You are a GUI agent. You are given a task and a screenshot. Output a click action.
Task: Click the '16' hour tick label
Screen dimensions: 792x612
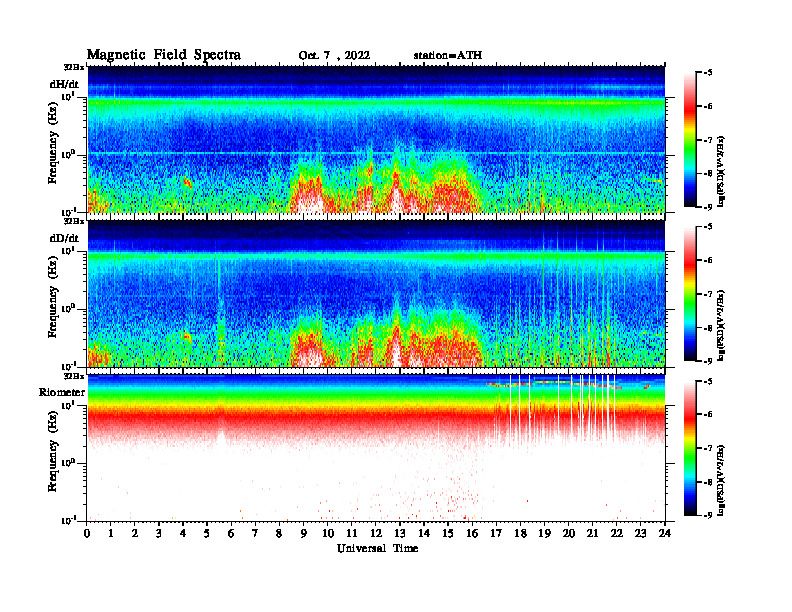[472, 534]
